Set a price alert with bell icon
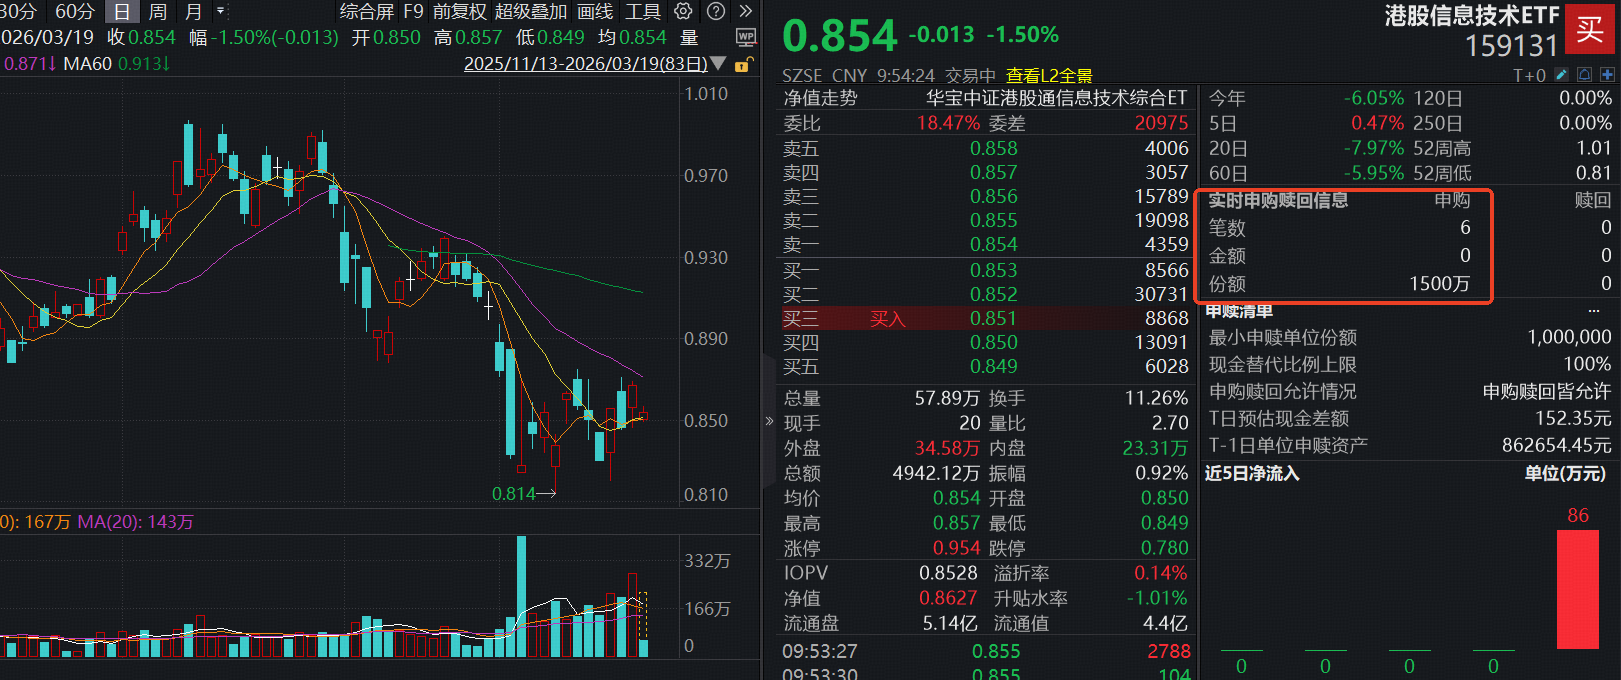This screenshot has height=680, width=1621. pyautogui.click(x=1584, y=75)
